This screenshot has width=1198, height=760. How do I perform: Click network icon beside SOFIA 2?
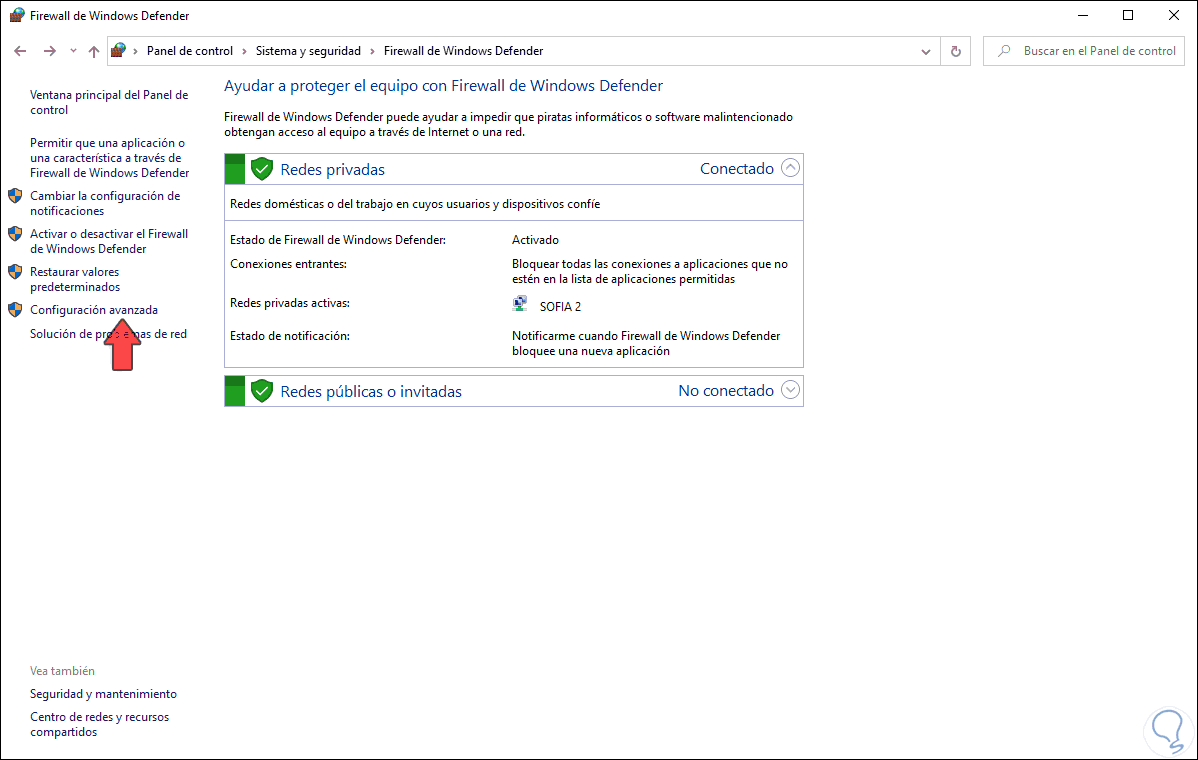tap(520, 304)
